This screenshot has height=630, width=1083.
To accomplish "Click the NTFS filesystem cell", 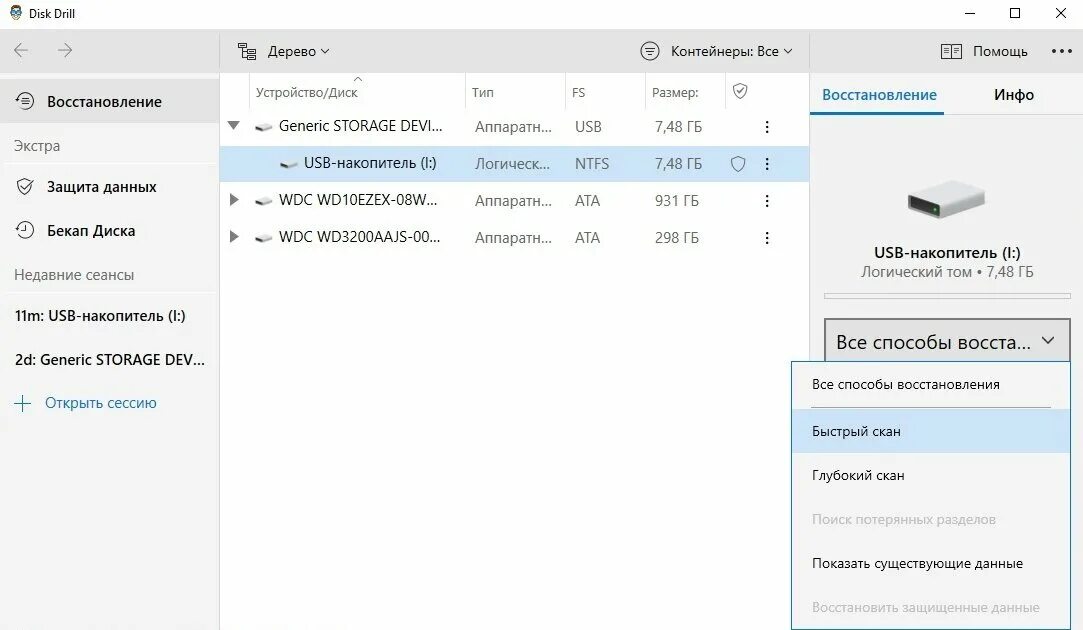I will [x=592, y=164].
